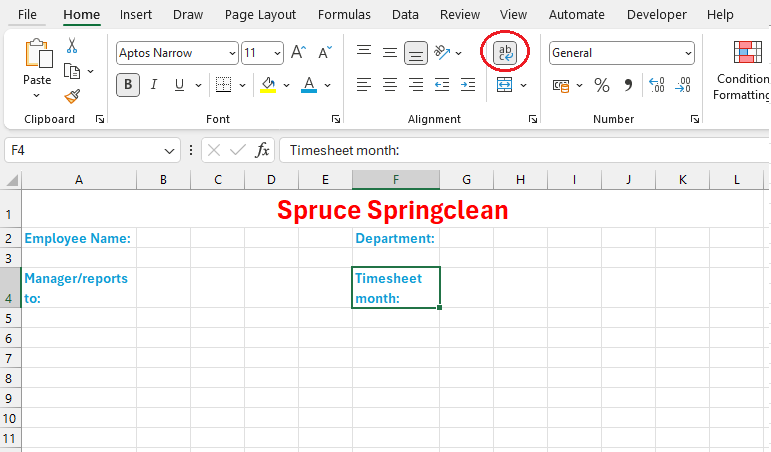Click the Increase Font Size icon
The height and width of the screenshot is (452, 771).
pyautogui.click(x=300, y=53)
